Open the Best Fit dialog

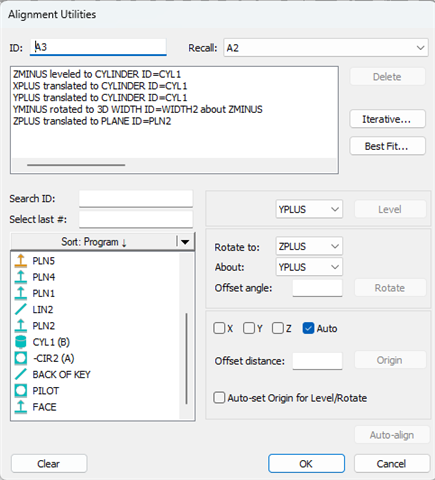[387, 146]
